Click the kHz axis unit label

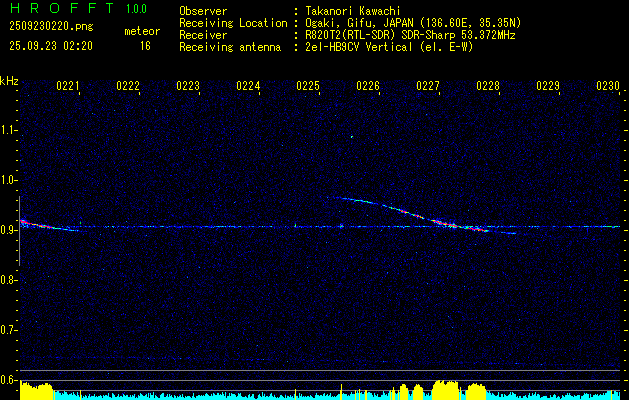click(9, 81)
